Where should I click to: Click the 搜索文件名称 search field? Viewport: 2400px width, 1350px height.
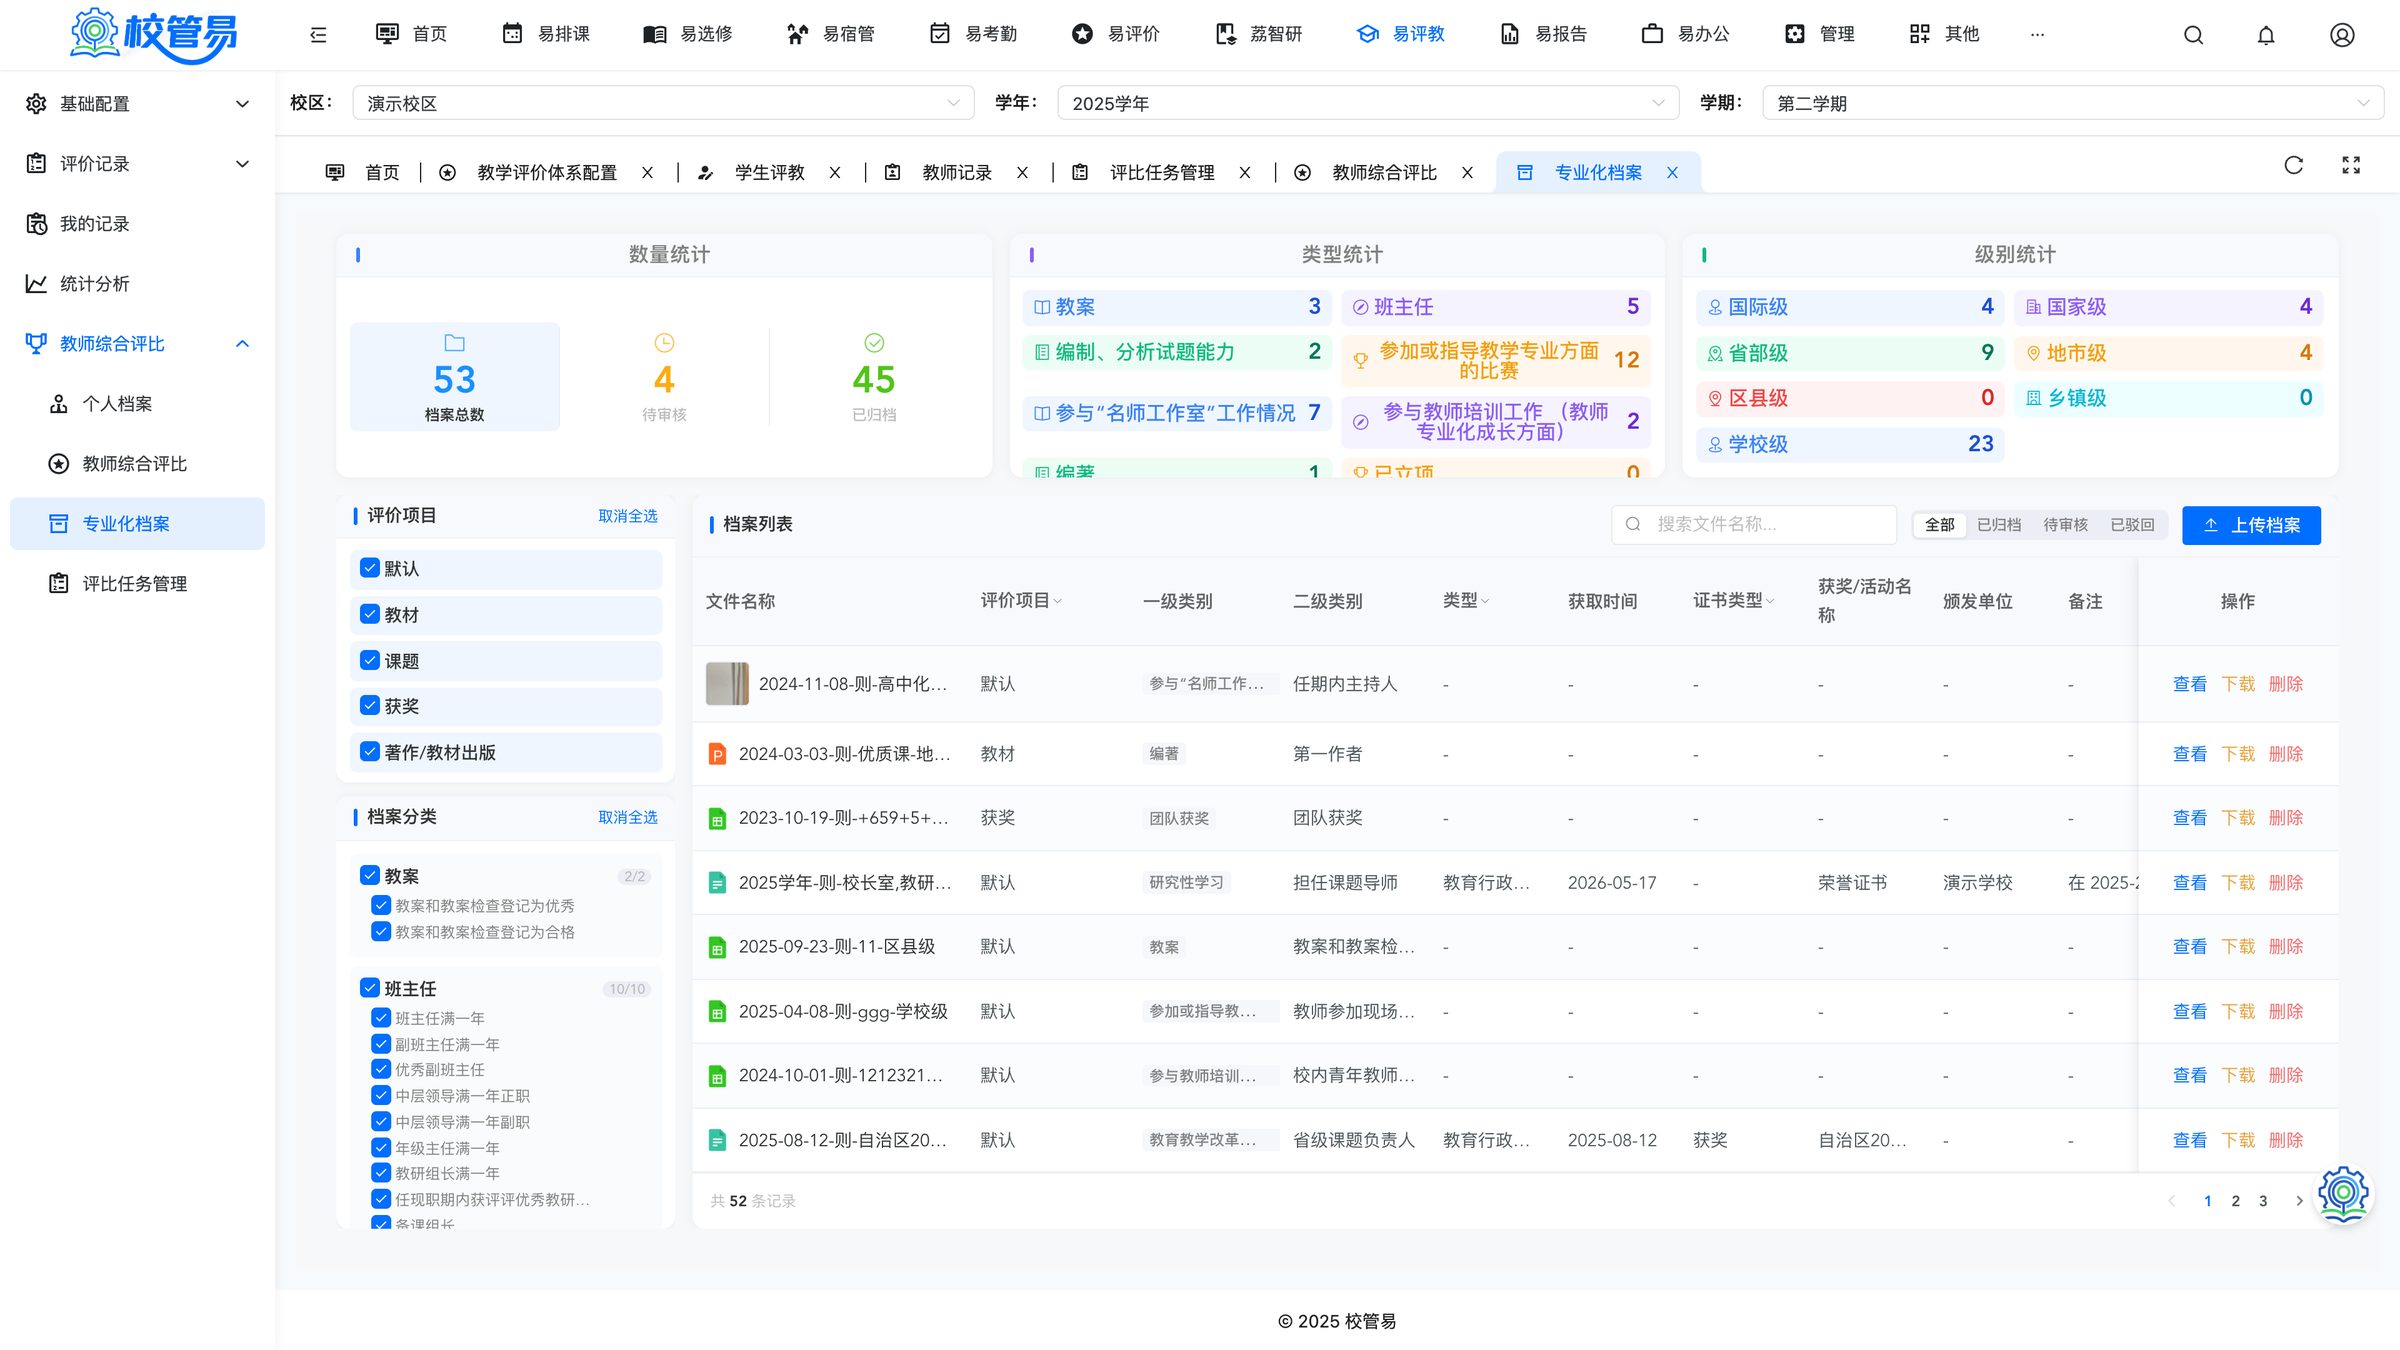[1754, 525]
